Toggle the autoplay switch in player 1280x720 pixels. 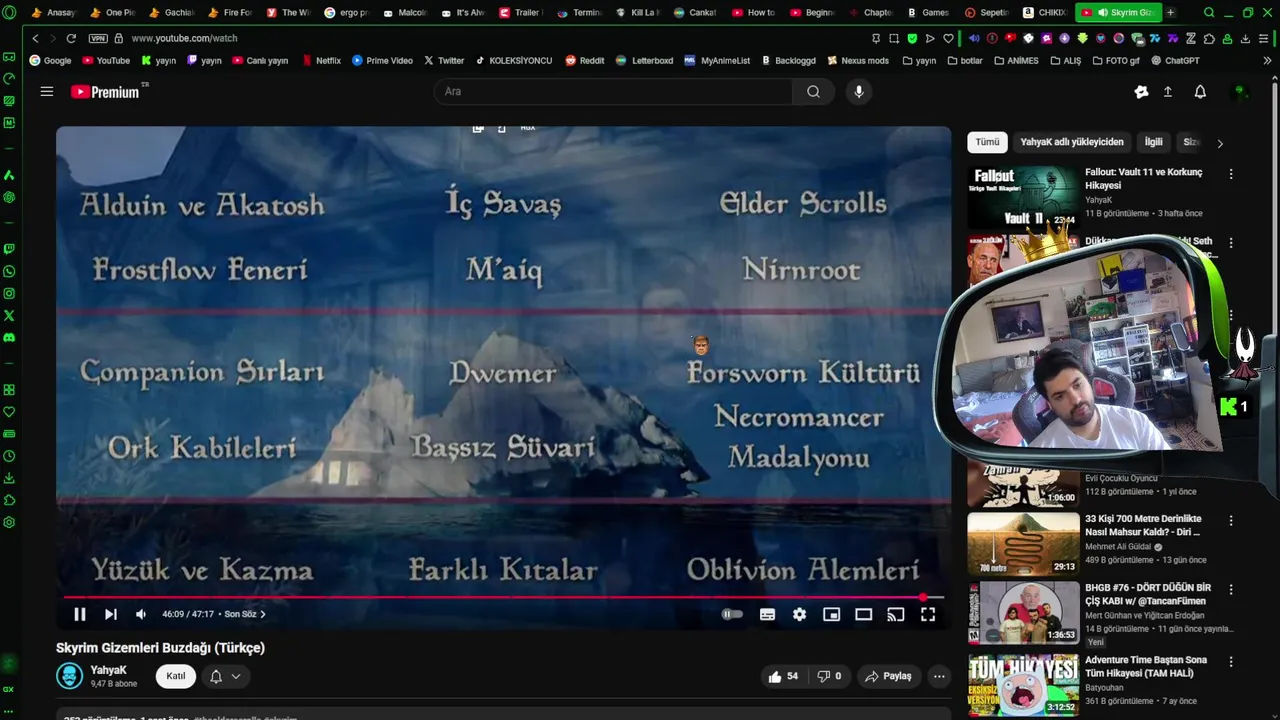733,615
